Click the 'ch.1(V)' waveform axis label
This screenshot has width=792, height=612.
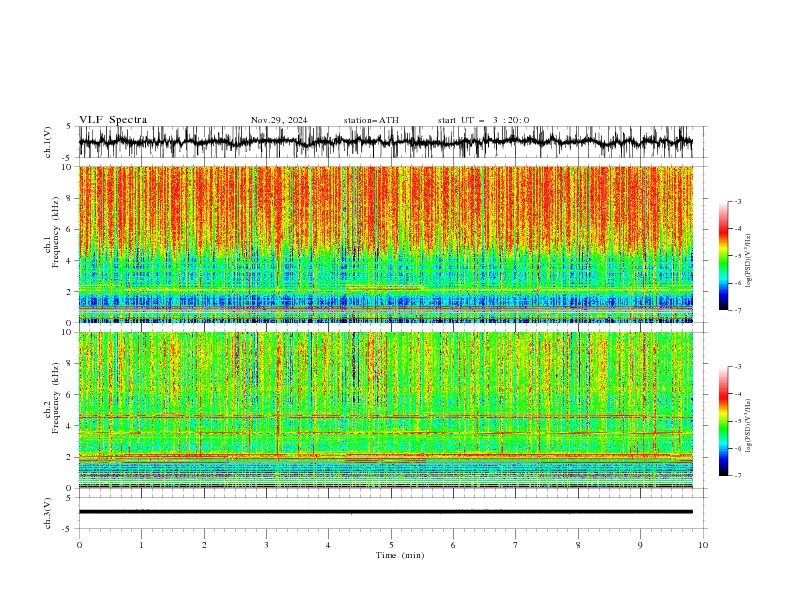(x=48, y=142)
